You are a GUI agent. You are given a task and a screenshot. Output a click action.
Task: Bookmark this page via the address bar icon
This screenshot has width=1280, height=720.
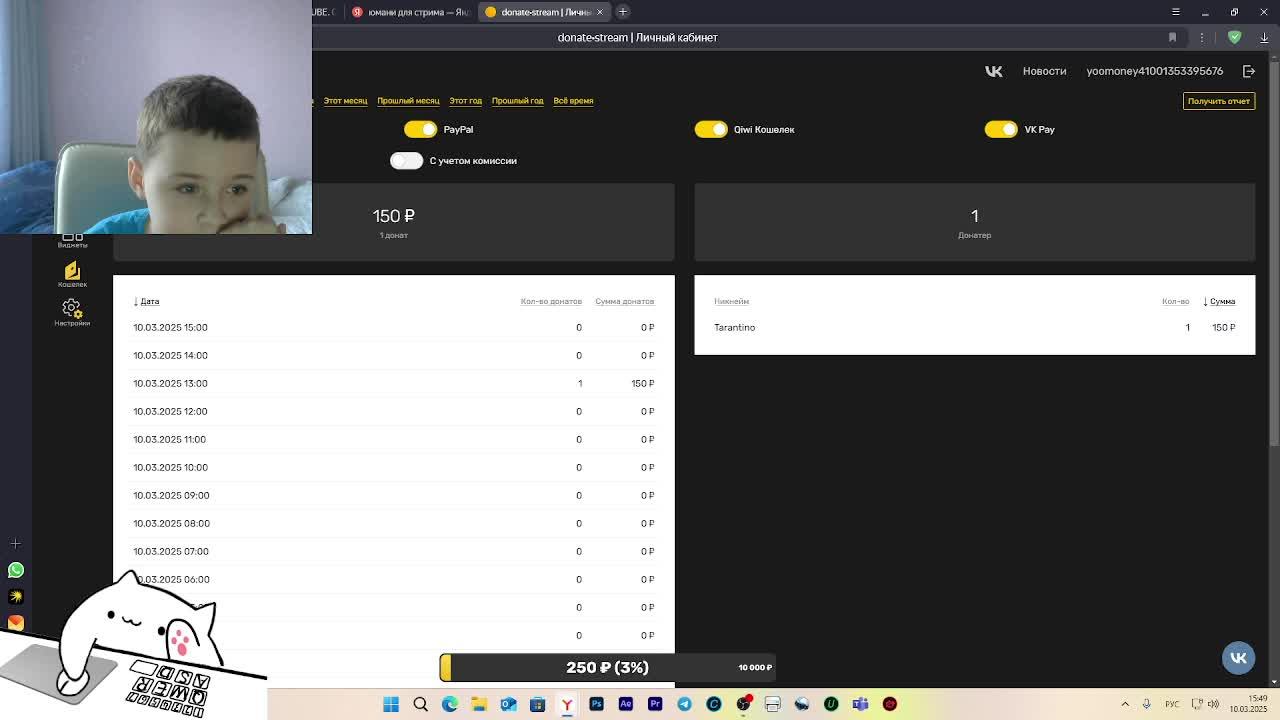tap(1172, 37)
